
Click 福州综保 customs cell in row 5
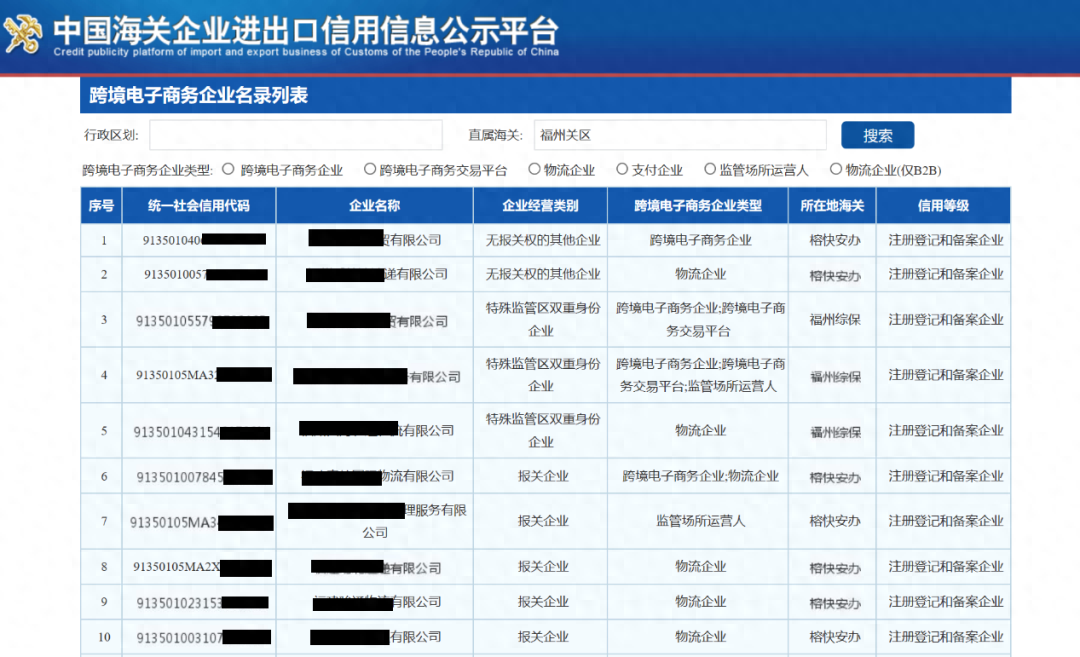pyautogui.click(x=835, y=432)
